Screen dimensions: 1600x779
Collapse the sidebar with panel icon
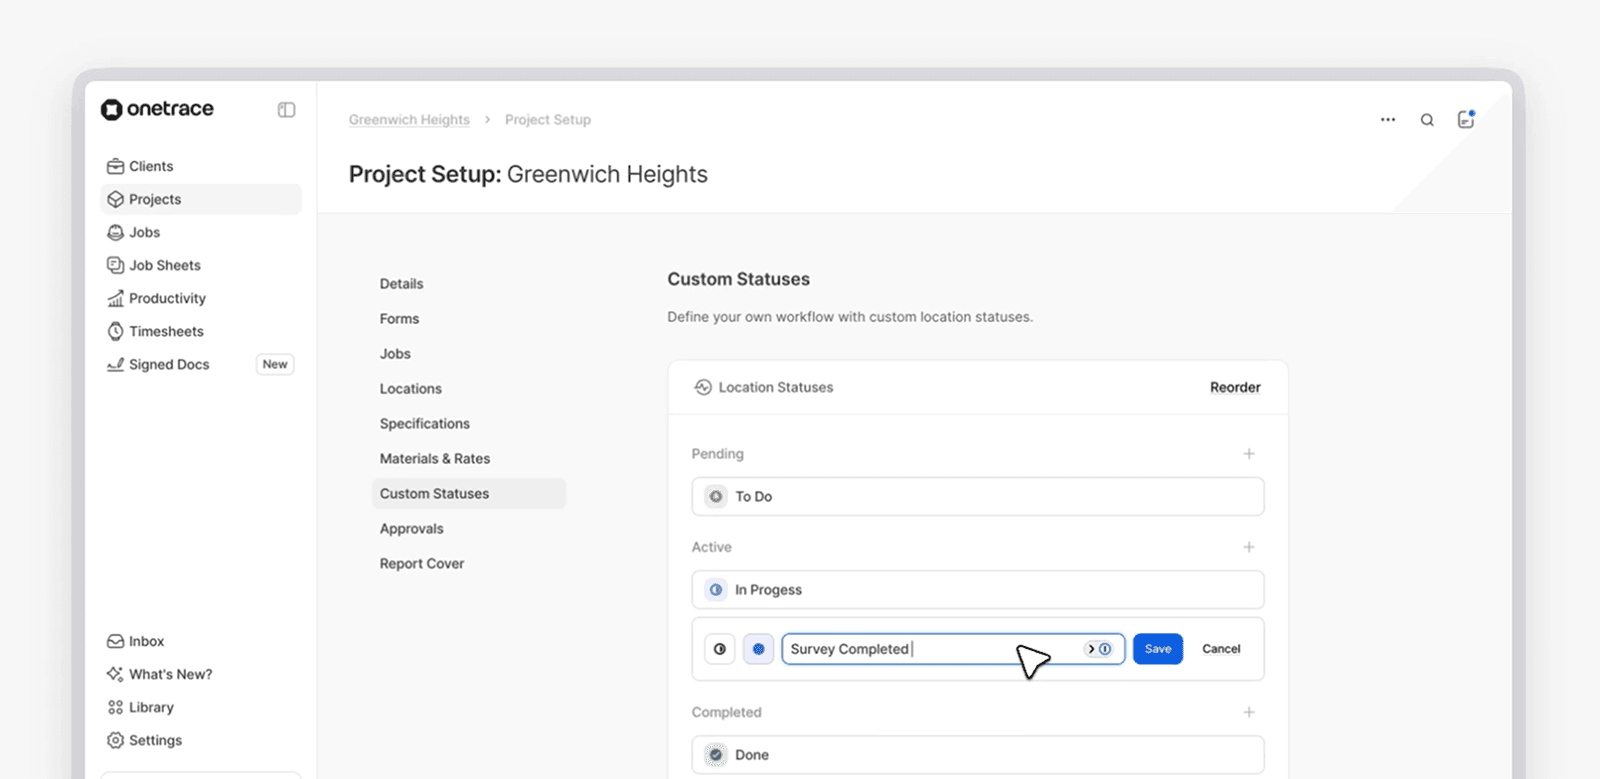(x=286, y=110)
